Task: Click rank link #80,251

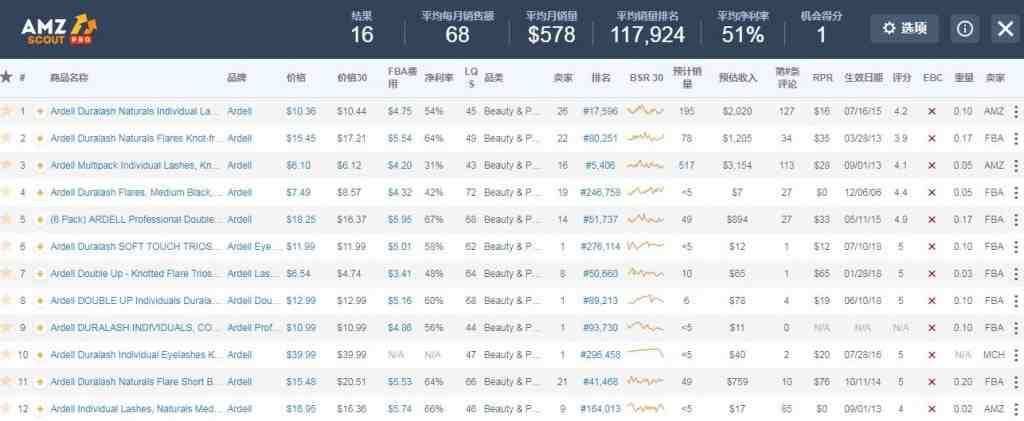Action: coord(600,138)
